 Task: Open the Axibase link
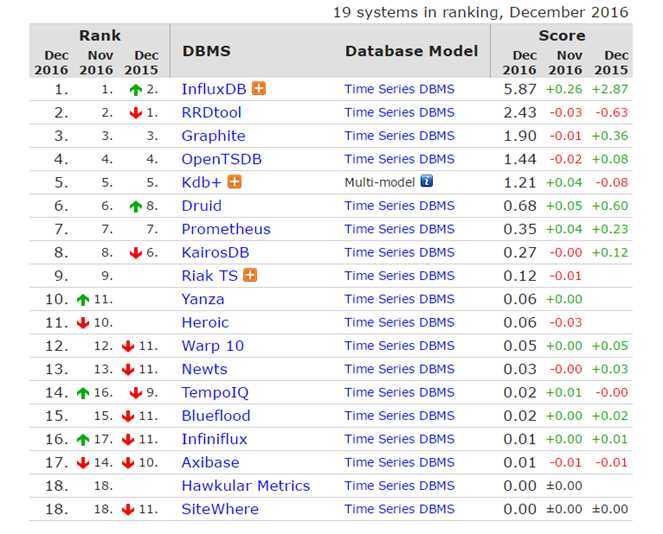(211, 463)
